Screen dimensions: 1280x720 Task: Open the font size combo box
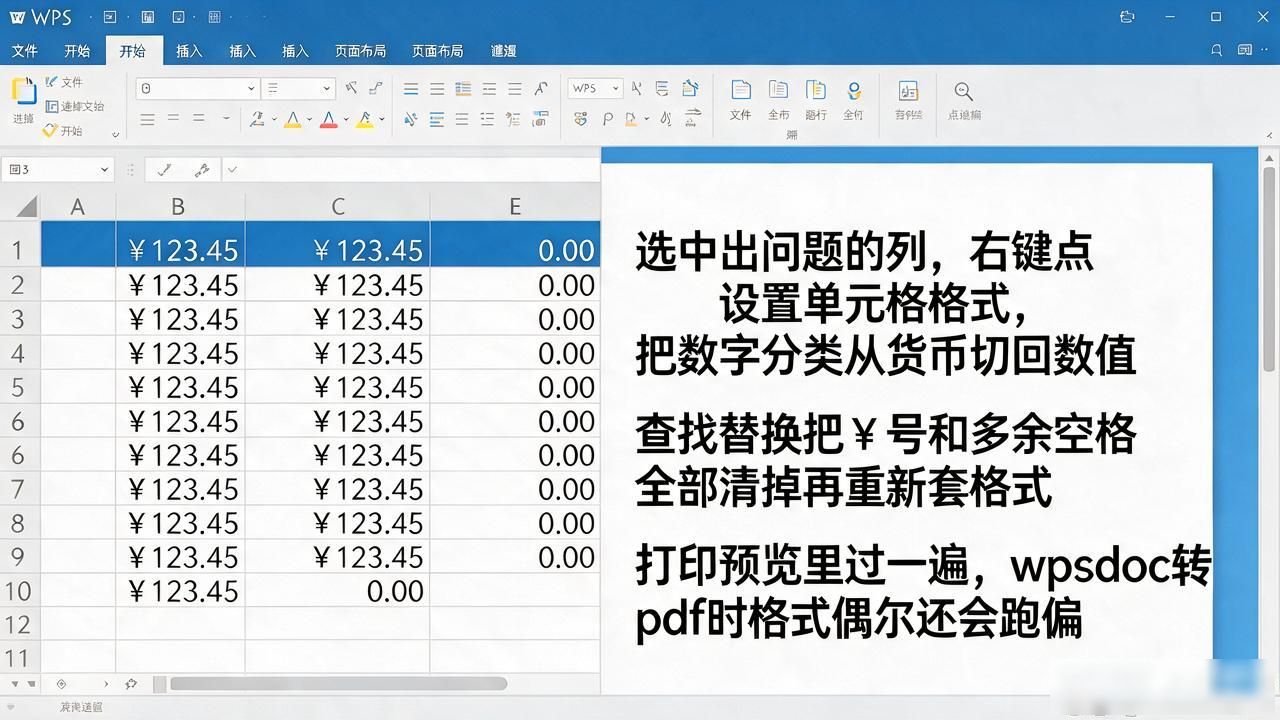click(x=298, y=89)
